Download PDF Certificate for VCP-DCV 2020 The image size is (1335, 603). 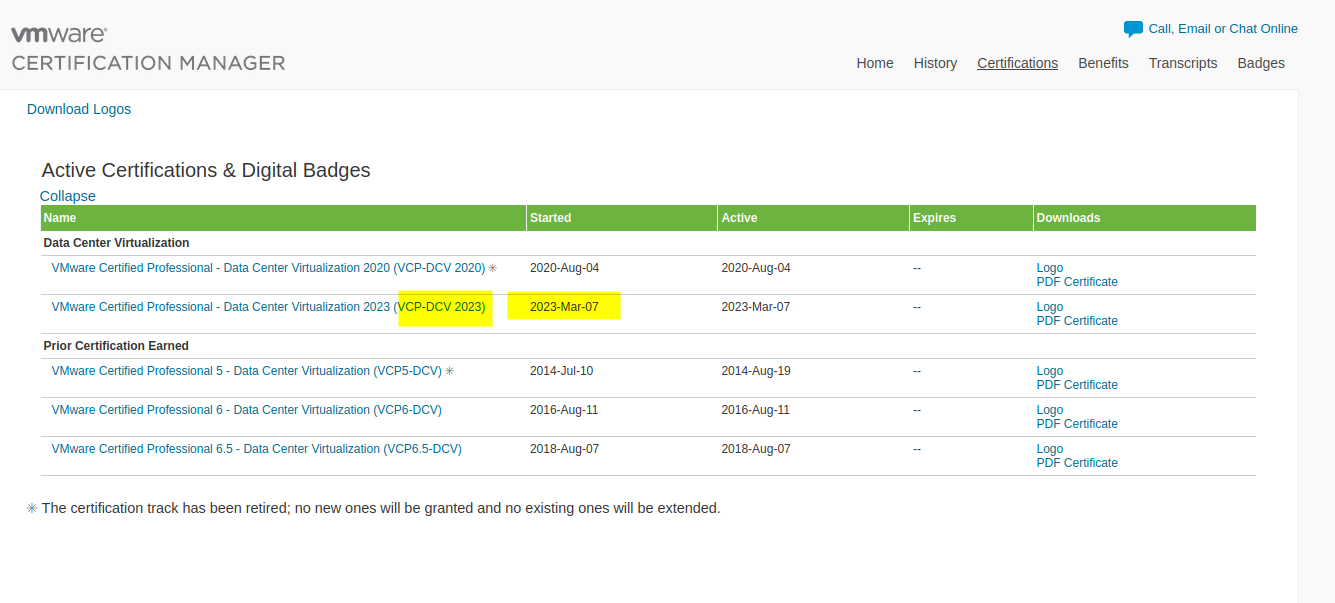coord(1077,282)
